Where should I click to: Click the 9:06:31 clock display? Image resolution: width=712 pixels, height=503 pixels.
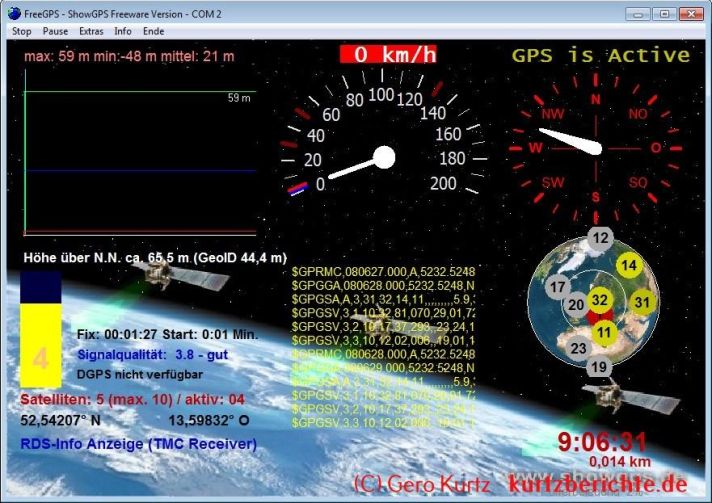[x=602, y=441]
